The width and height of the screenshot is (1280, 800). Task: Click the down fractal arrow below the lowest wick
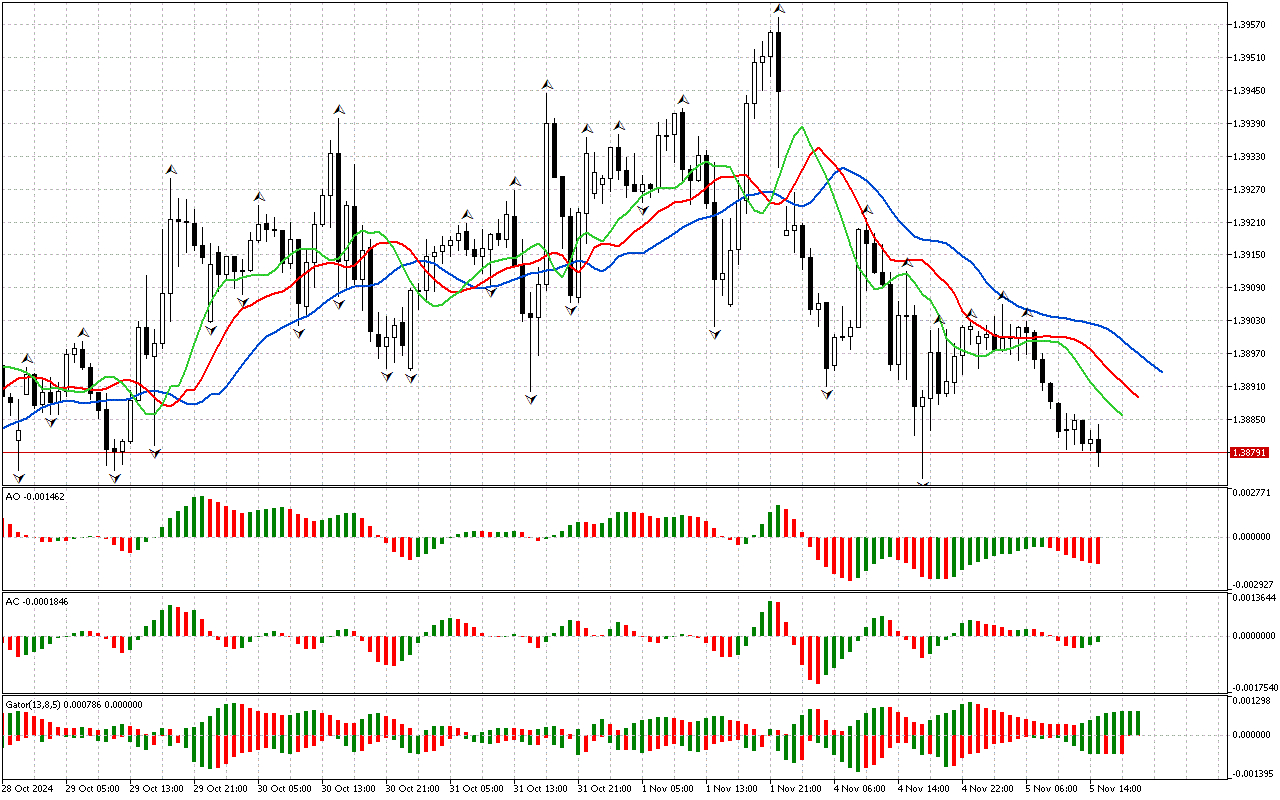(923, 484)
